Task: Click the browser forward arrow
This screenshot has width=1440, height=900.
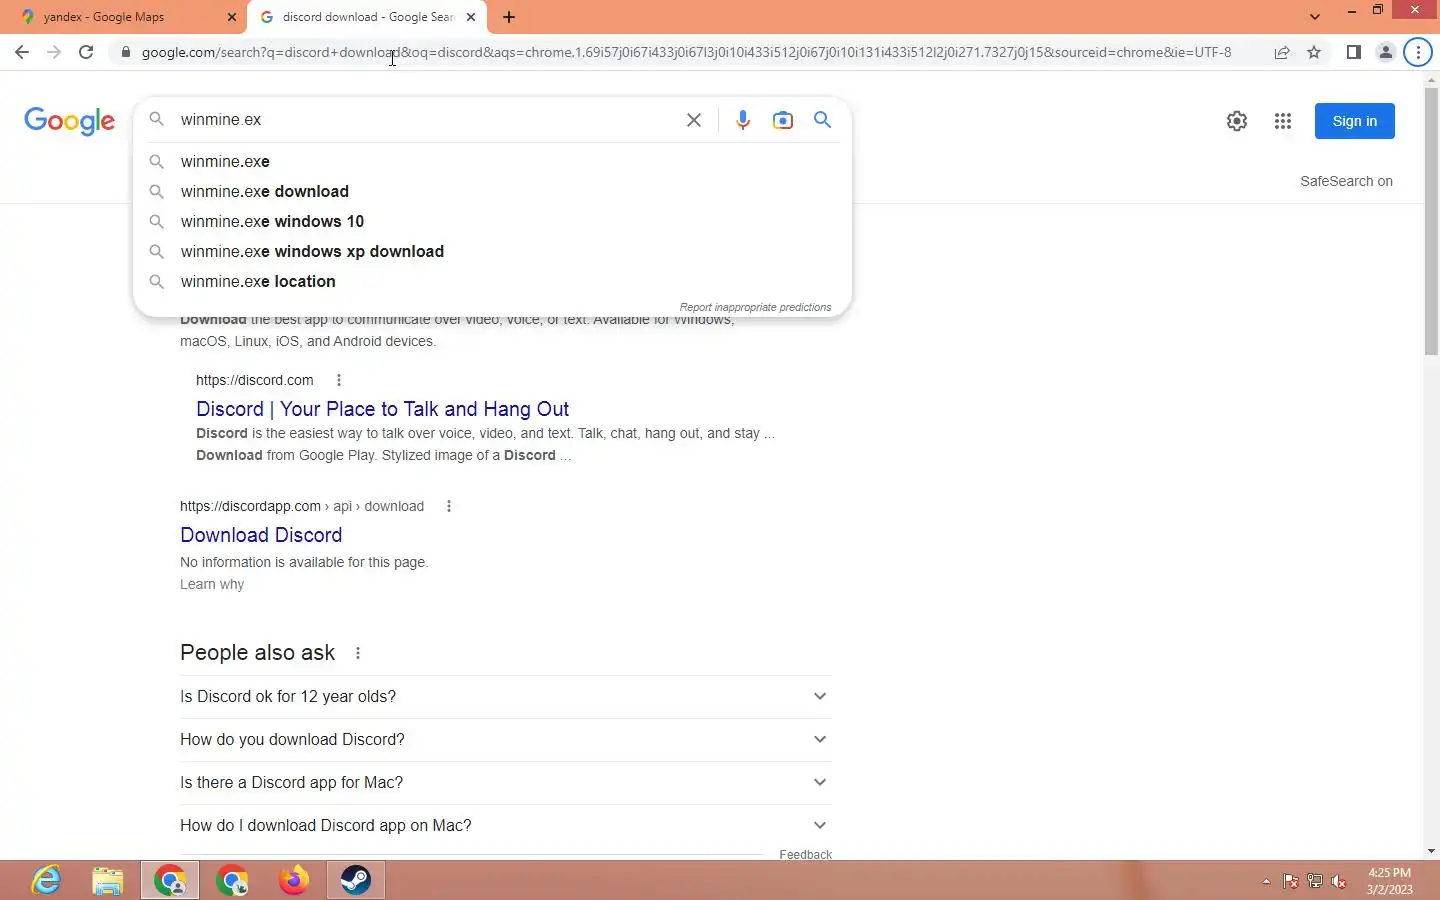Action: (54, 52)
